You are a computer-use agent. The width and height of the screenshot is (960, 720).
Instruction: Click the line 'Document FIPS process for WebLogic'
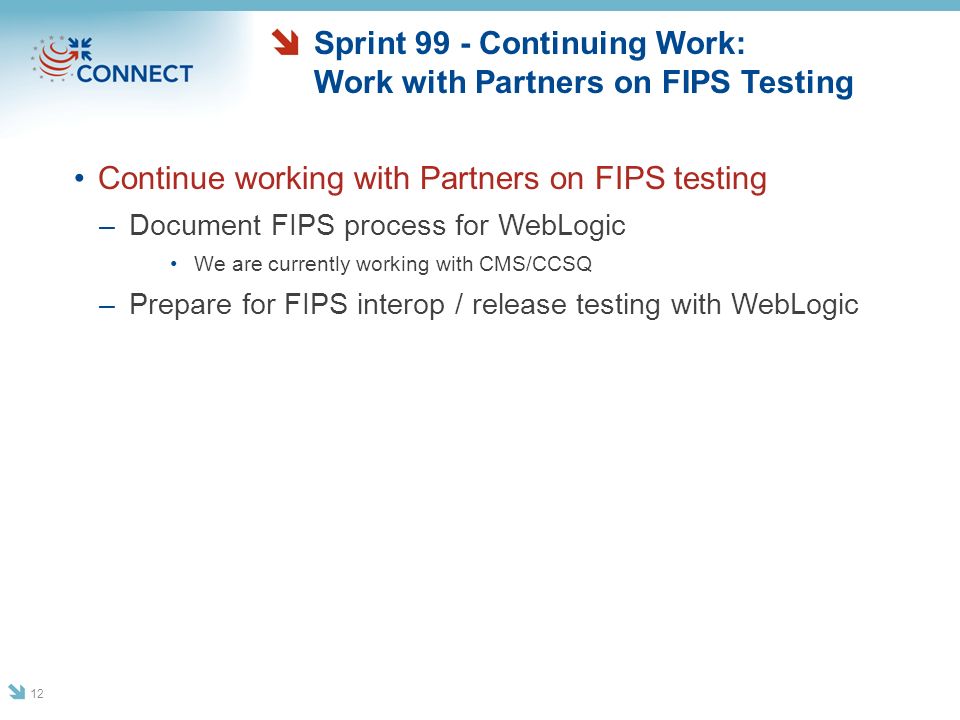pos(378,225)
